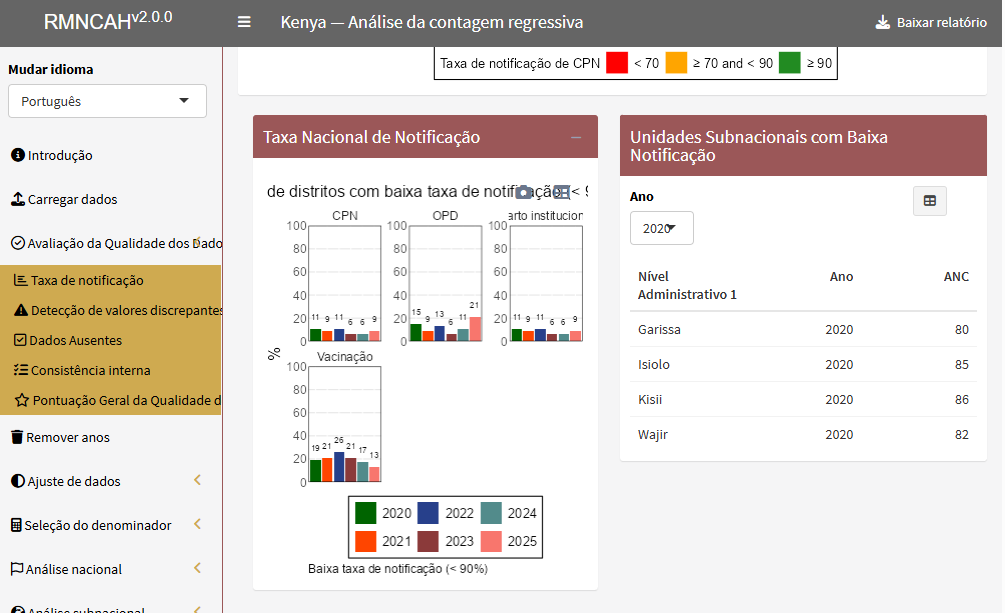Click CPN chart panel
1005x613 pixels.
[345, 283]
